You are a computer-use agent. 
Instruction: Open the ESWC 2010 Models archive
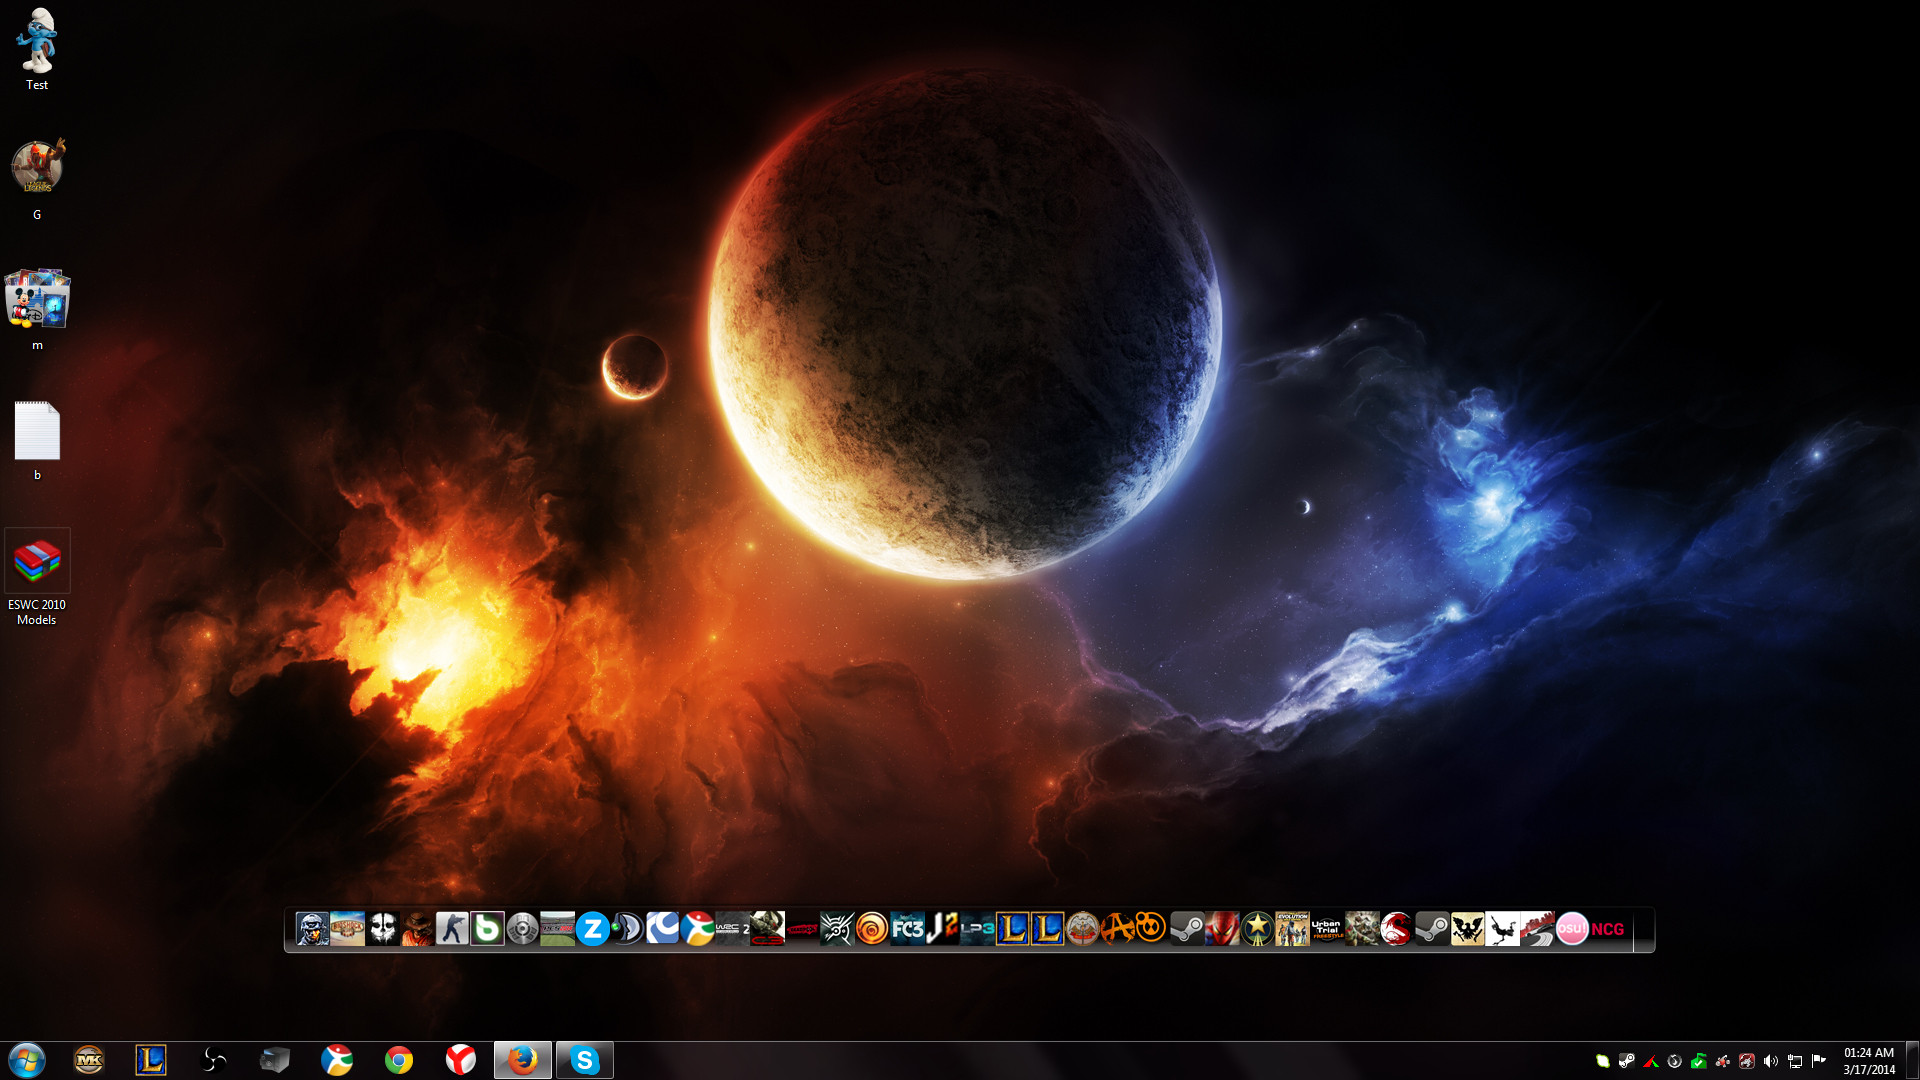37,562
